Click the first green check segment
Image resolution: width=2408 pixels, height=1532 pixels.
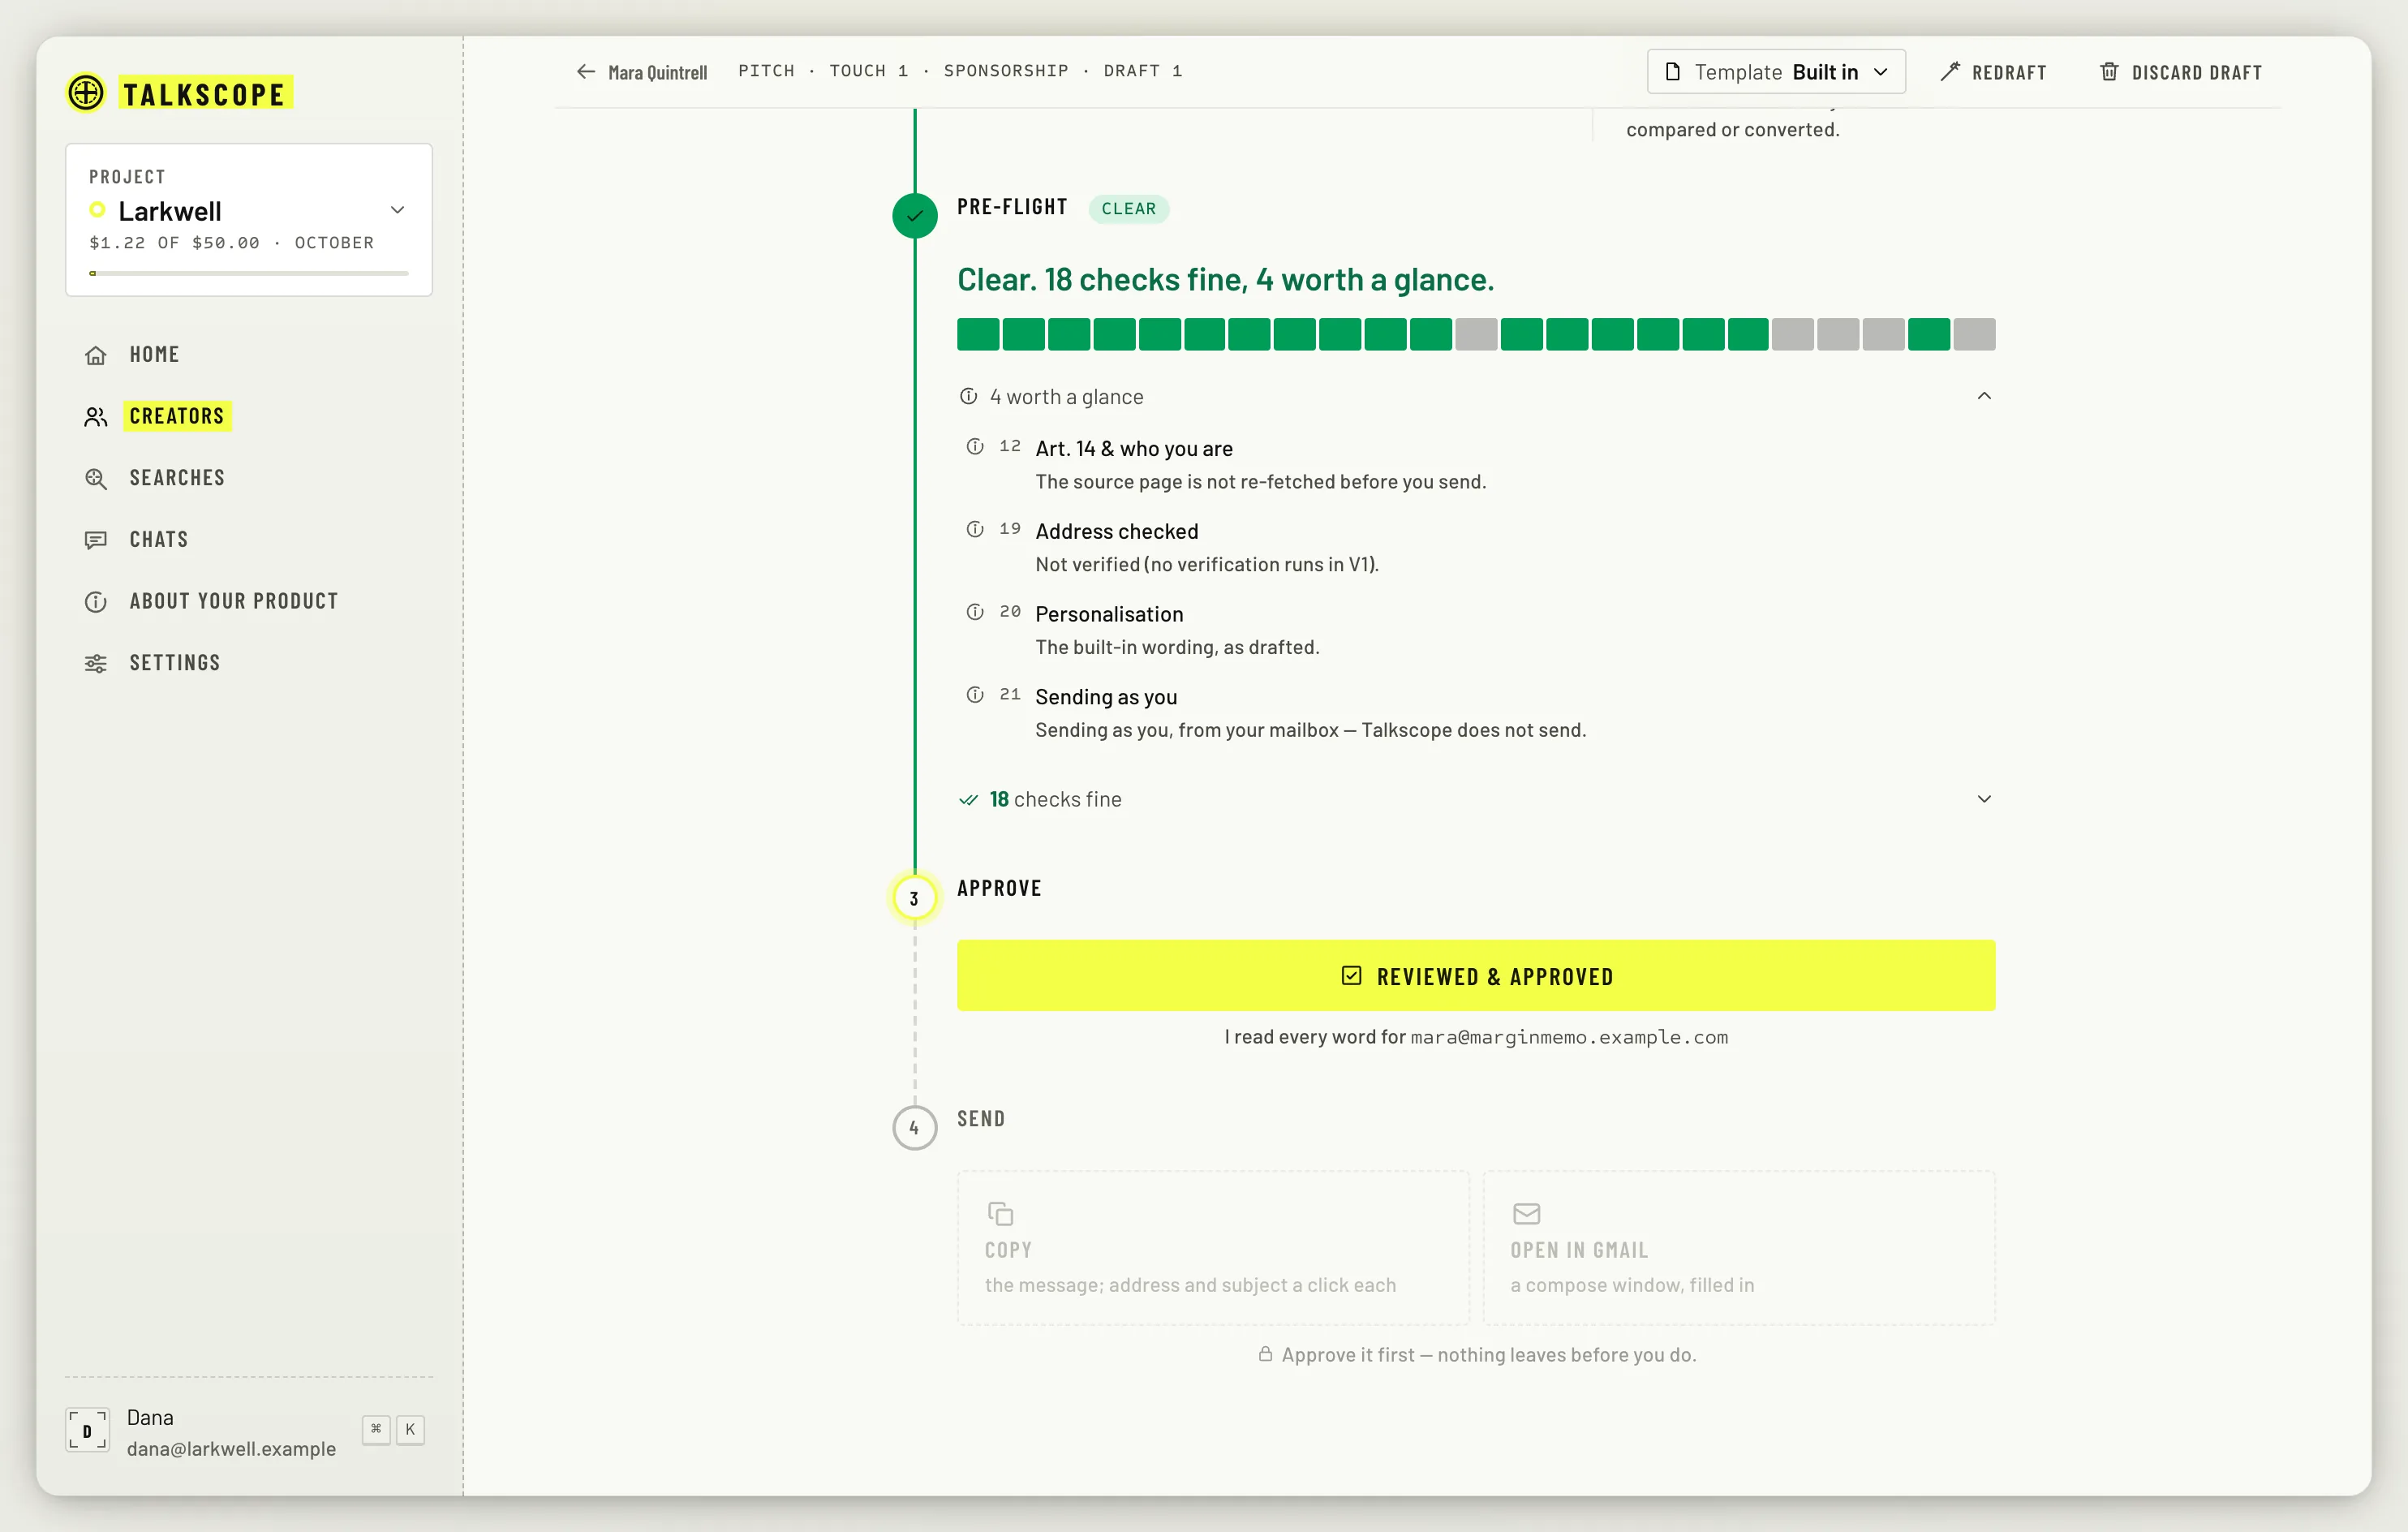(x=978, y=334)
